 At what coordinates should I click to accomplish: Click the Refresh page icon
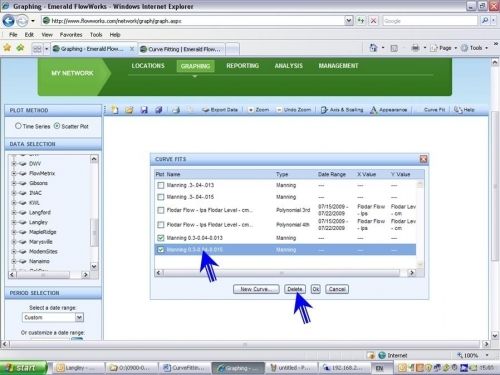click(x=361, y=21)
